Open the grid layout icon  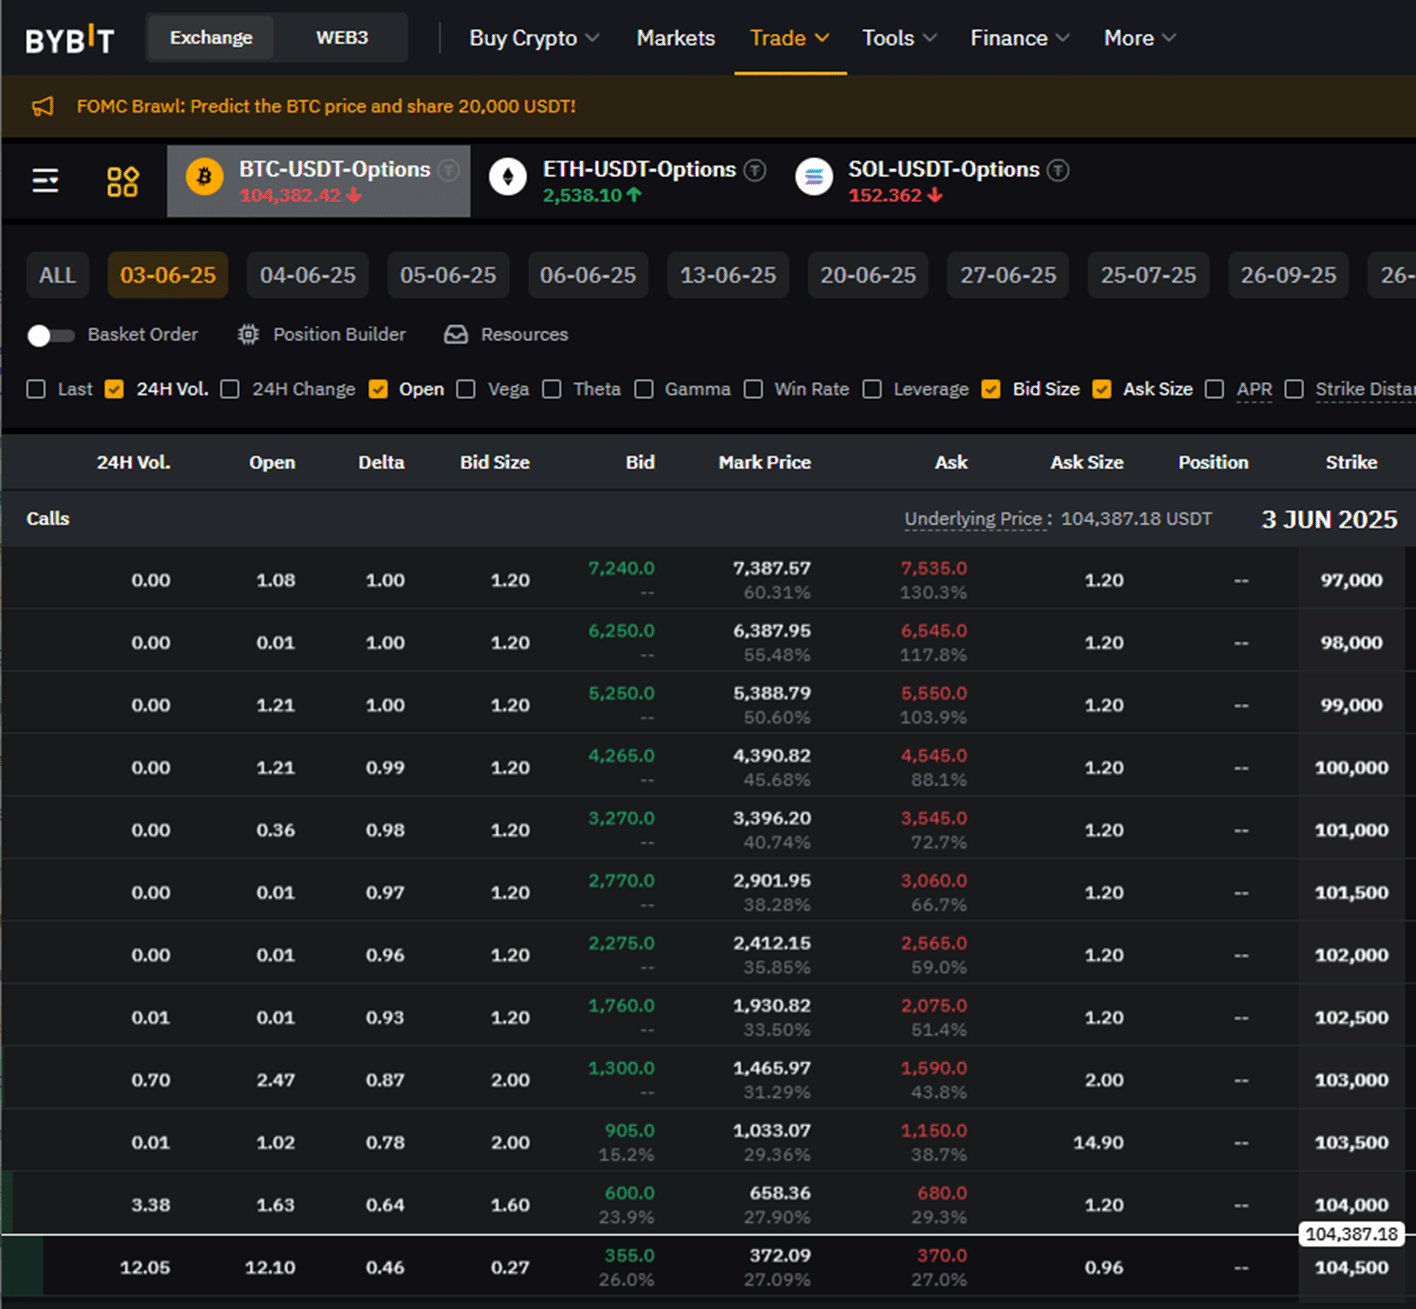point(122,181)
